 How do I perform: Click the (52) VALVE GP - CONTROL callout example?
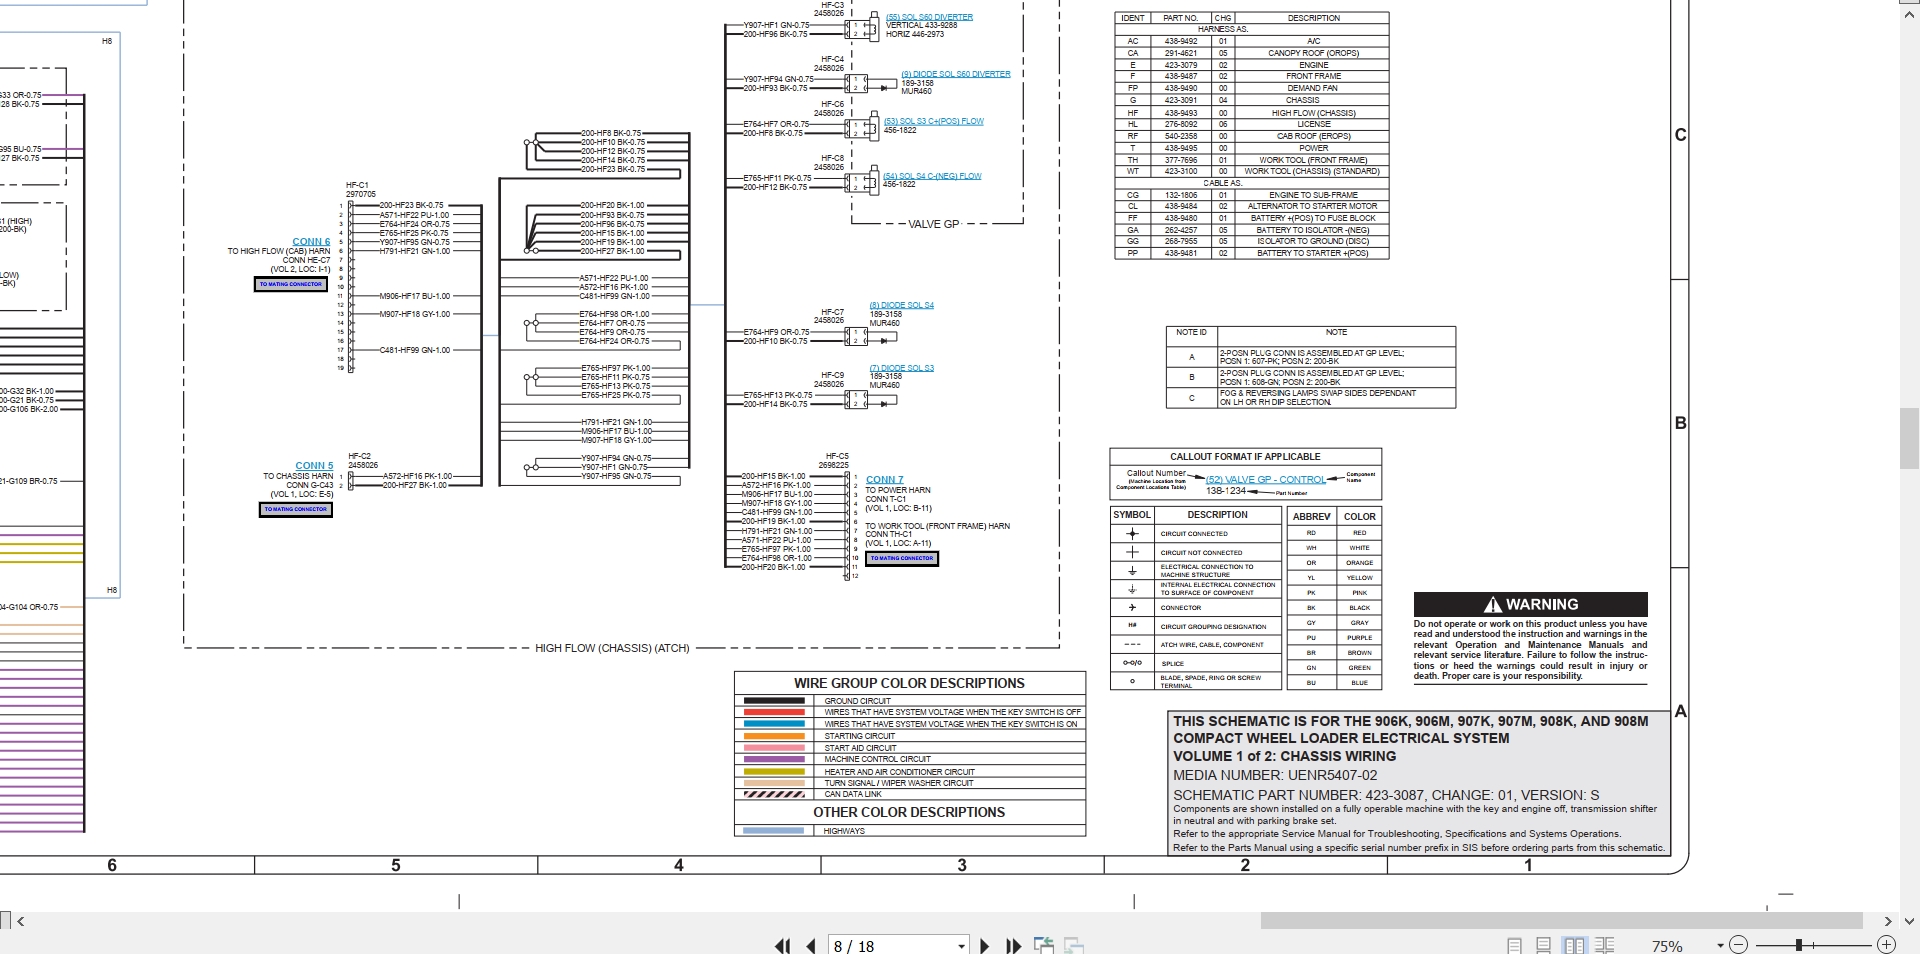tap(1266, 480)
